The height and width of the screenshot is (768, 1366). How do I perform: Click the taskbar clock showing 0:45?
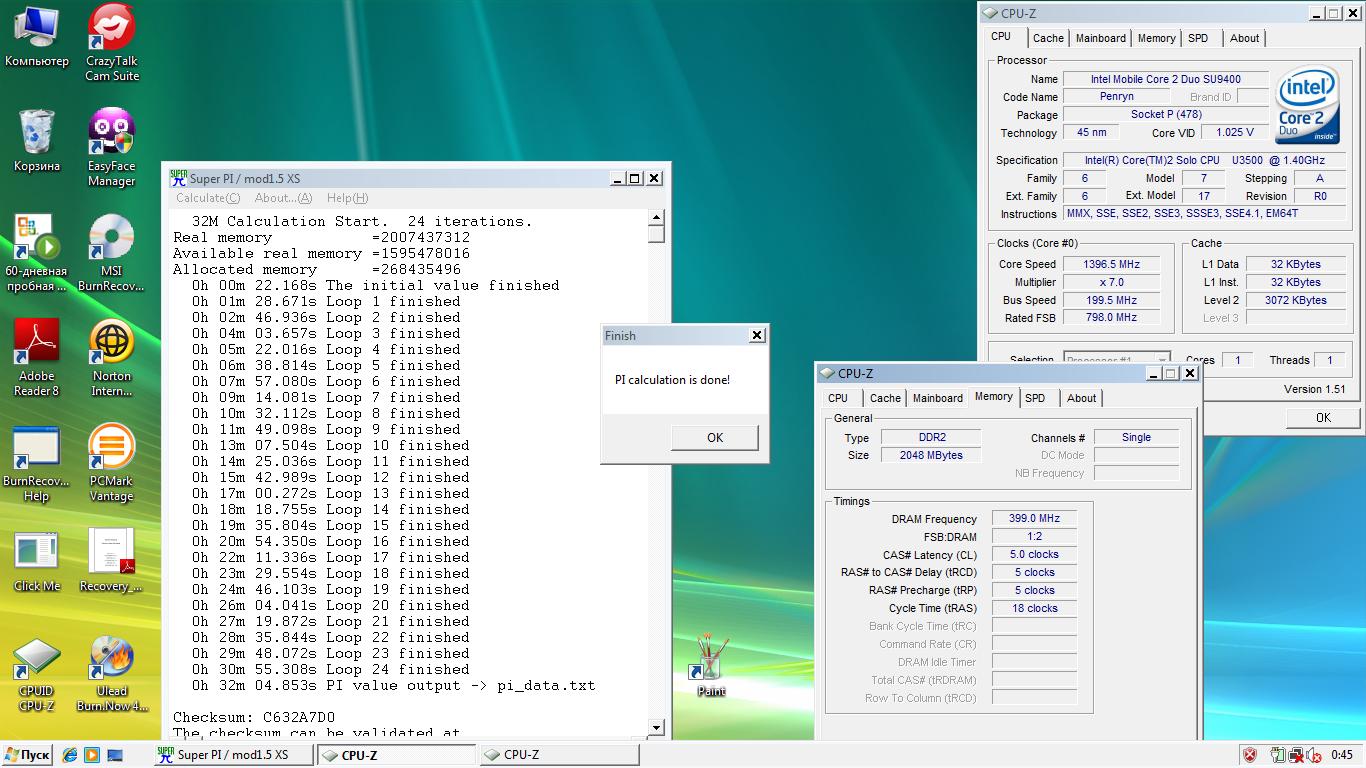[1342, 755]
